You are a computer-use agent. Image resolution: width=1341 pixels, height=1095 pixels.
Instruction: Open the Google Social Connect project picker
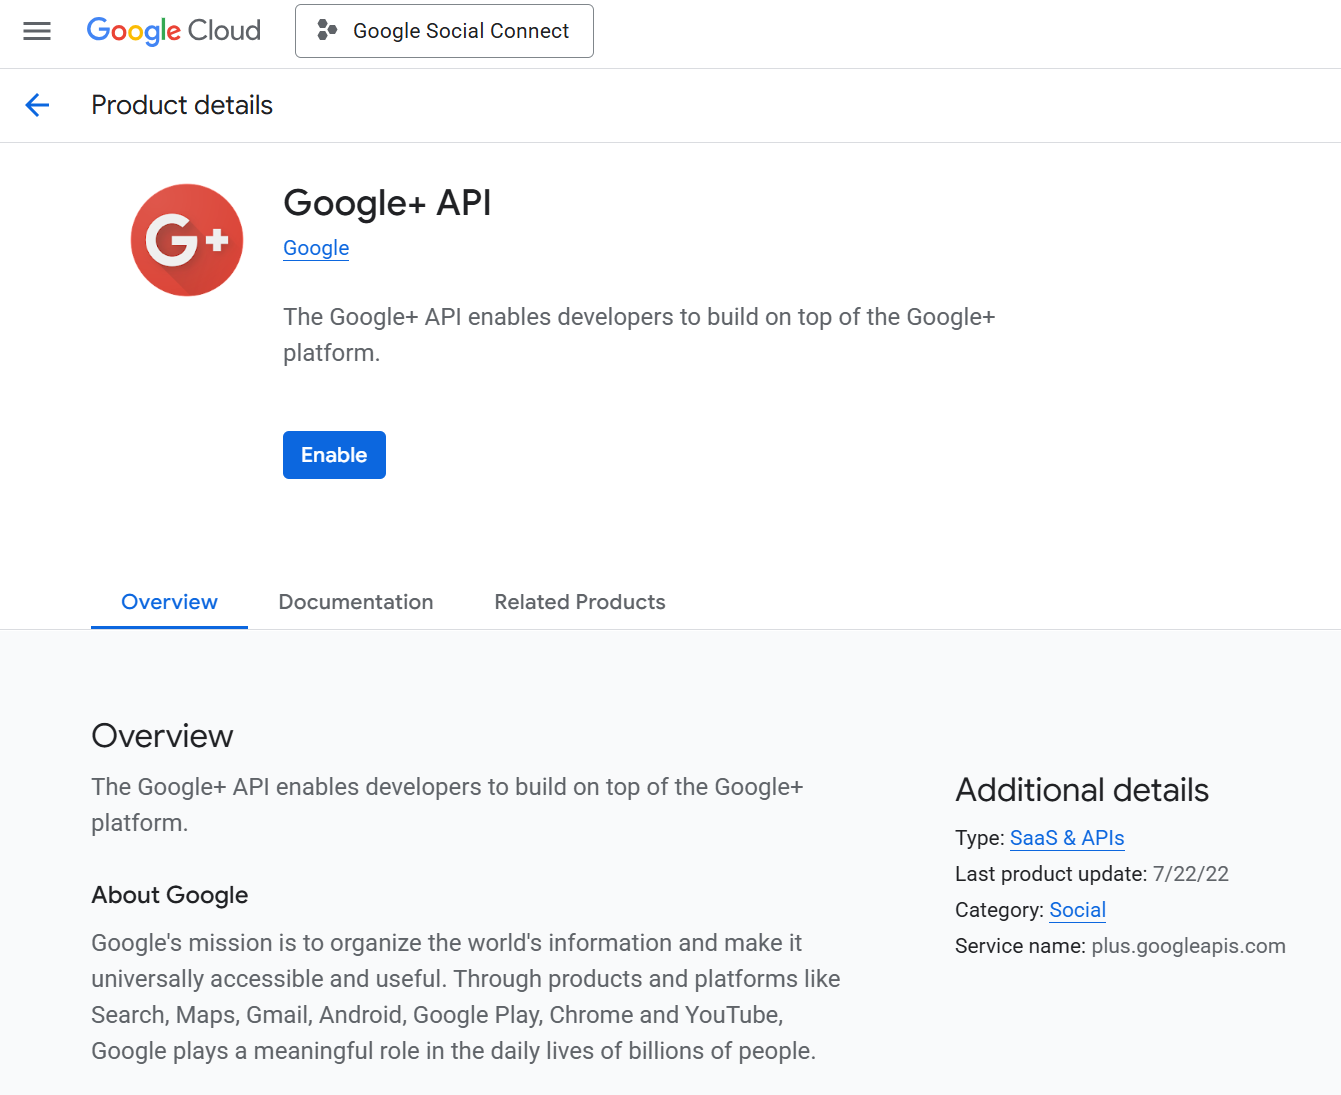click(x=444, y=31)
